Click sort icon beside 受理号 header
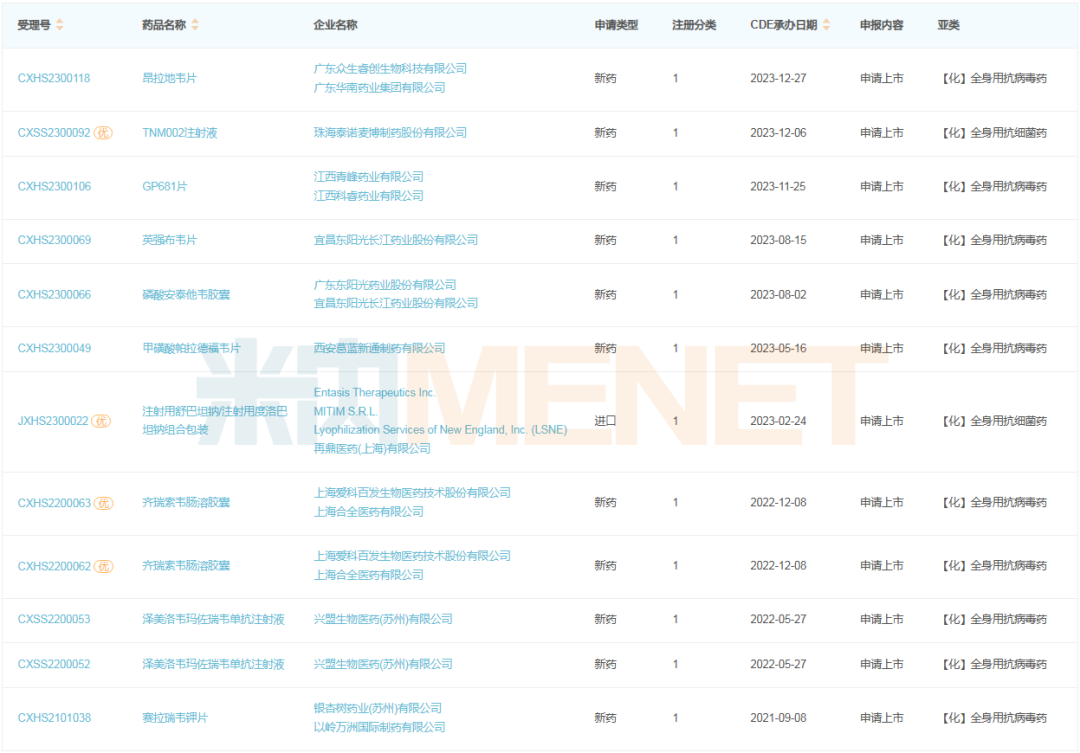 click(60, 25)
